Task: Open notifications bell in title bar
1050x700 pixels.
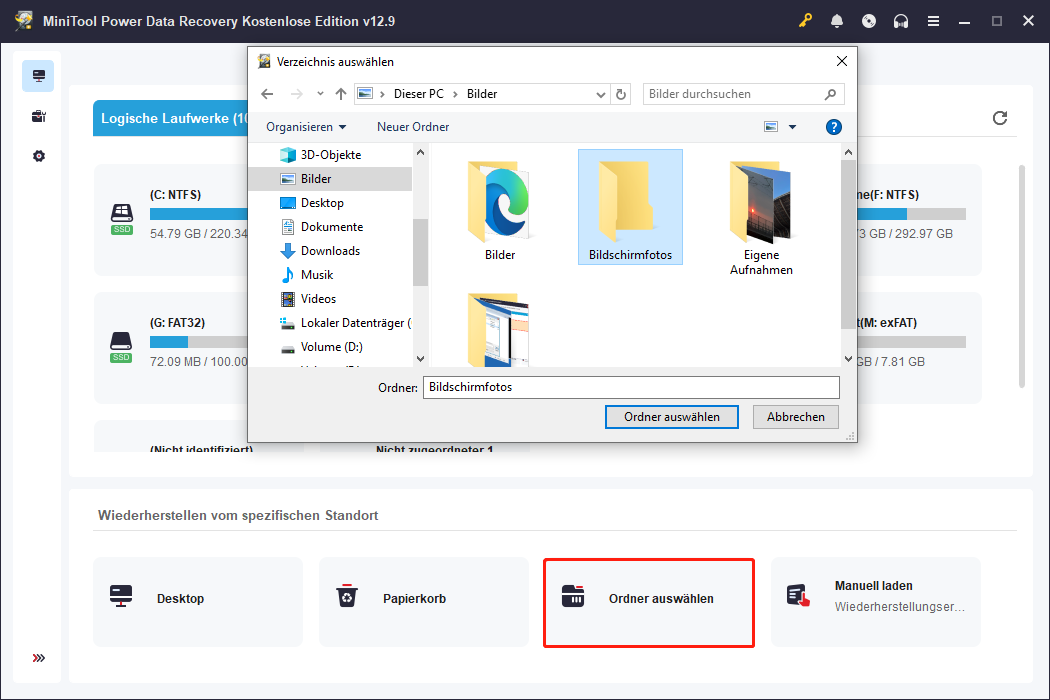Action: click(837, 21)
